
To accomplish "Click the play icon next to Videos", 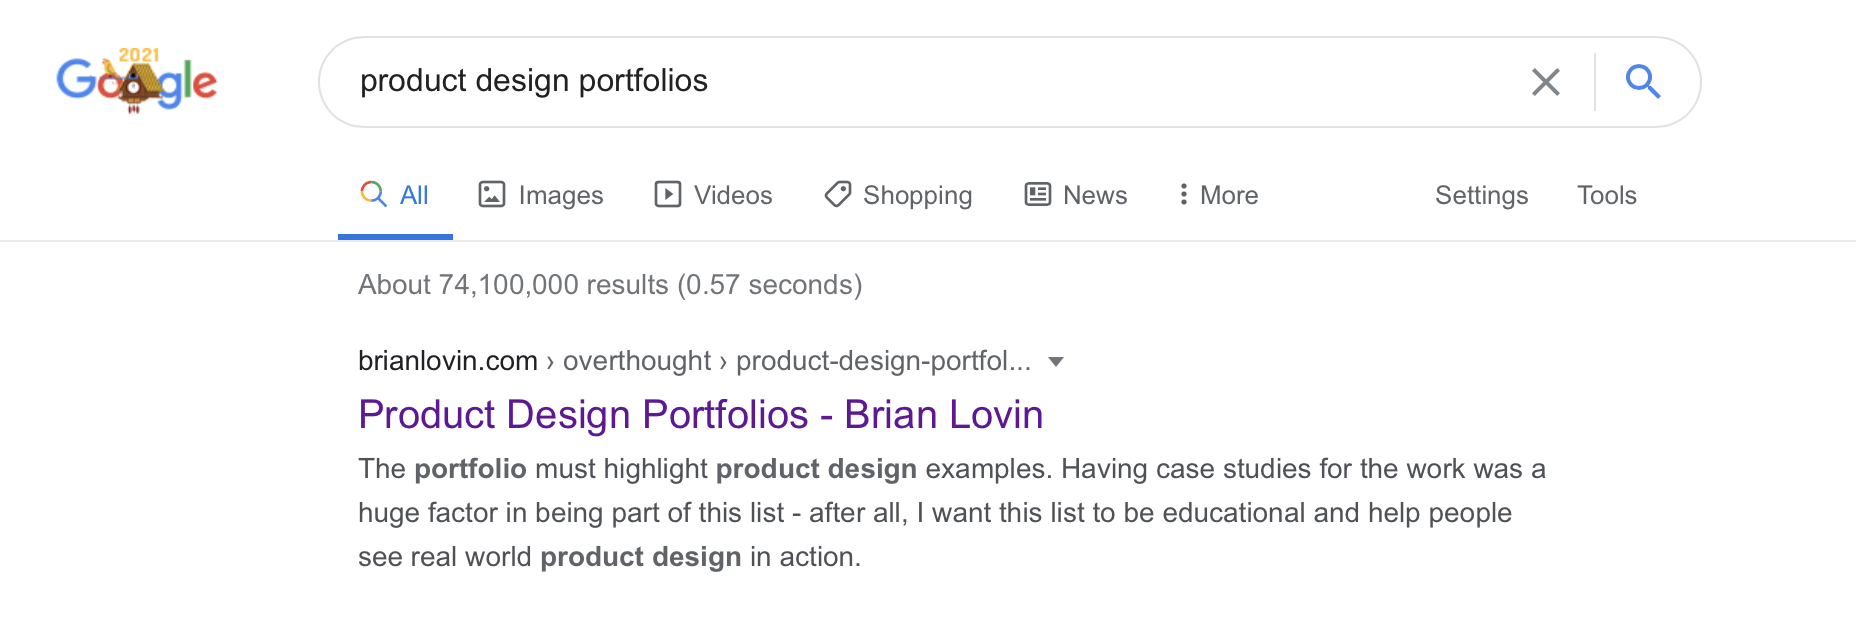I will (667, 194).
